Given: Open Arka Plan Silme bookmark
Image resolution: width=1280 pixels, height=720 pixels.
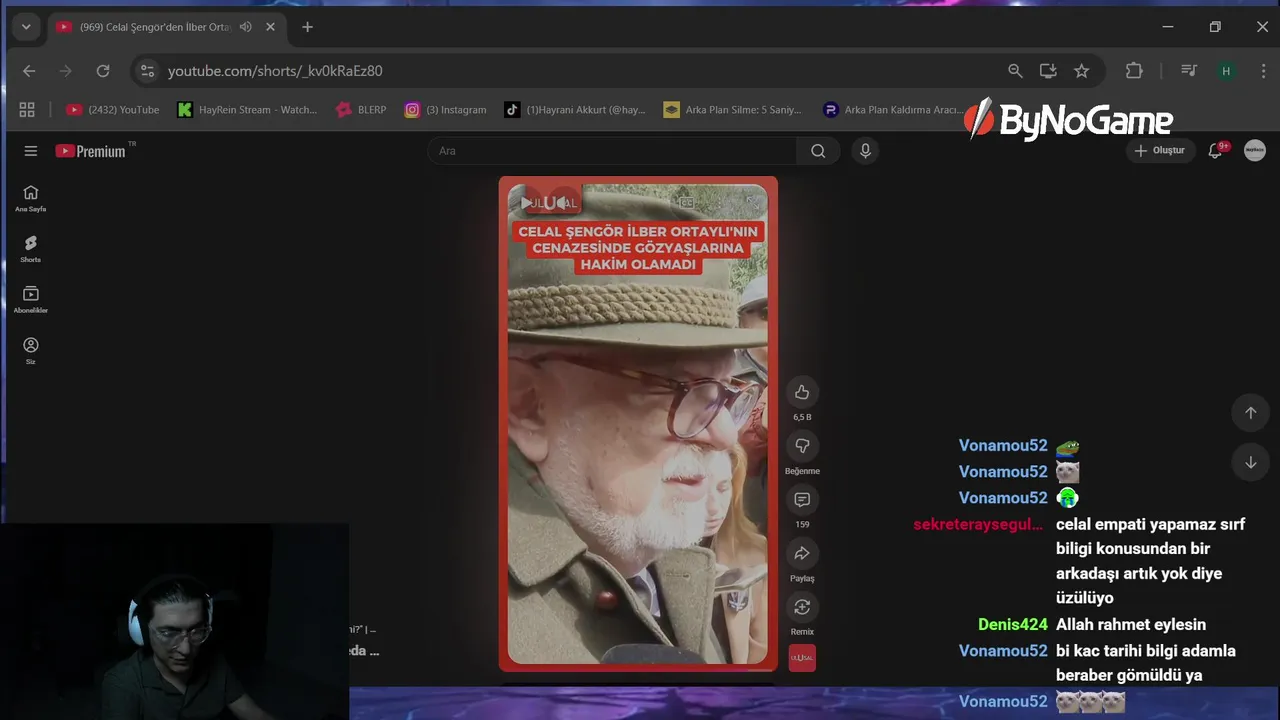Looking at the screenshot, I should tap(733, 110).
